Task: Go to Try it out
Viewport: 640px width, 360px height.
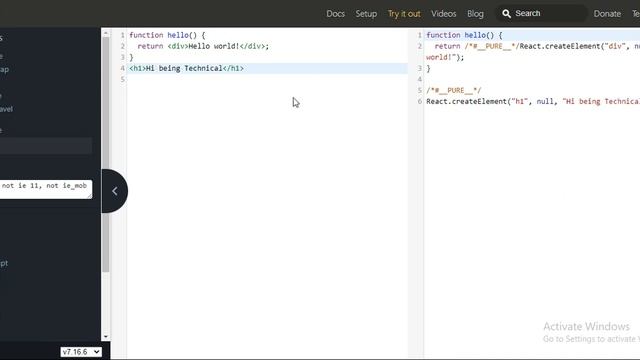Action: click(404, 14)
